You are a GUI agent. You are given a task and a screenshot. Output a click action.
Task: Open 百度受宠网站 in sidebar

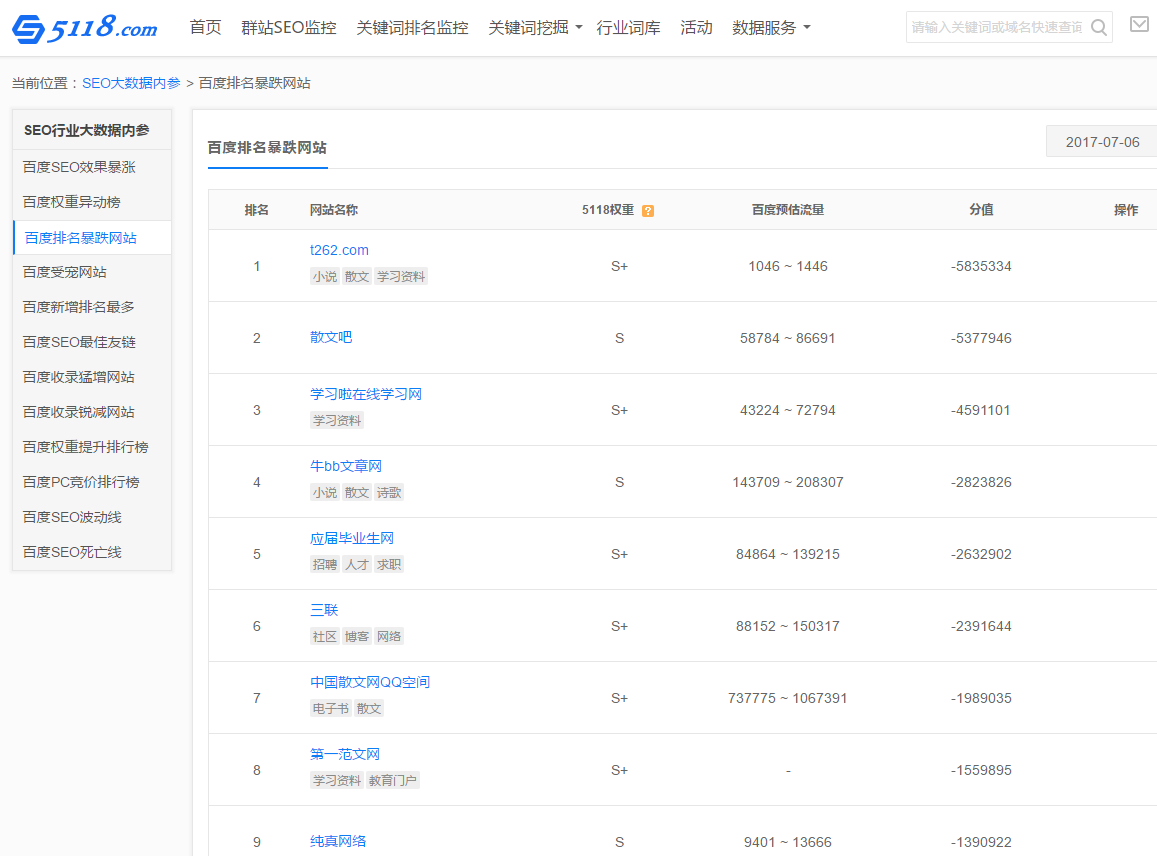point(64,272)
